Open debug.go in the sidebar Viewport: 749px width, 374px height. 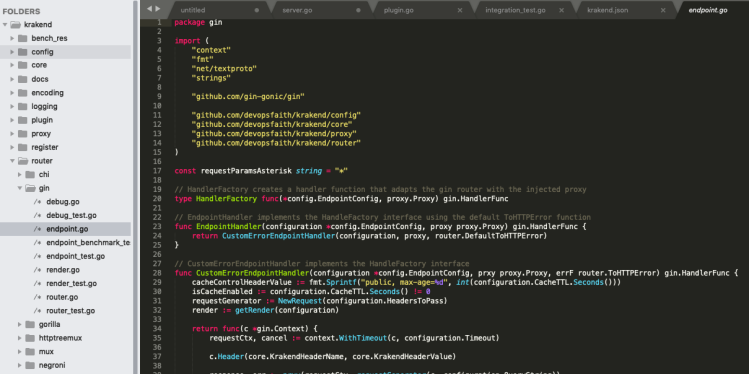63,202
